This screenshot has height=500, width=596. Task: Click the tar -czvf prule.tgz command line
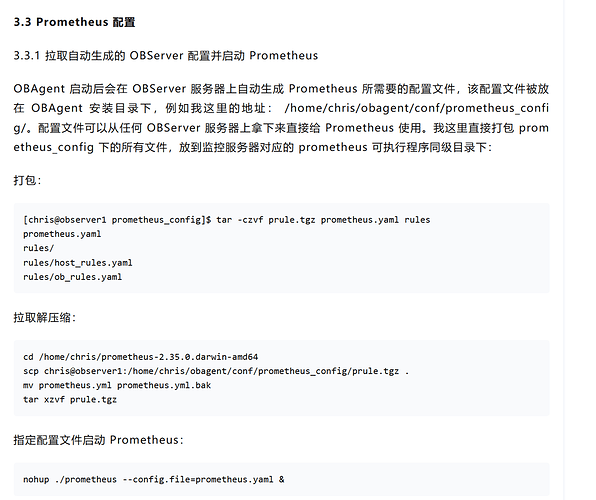click(x=227, y=220)
